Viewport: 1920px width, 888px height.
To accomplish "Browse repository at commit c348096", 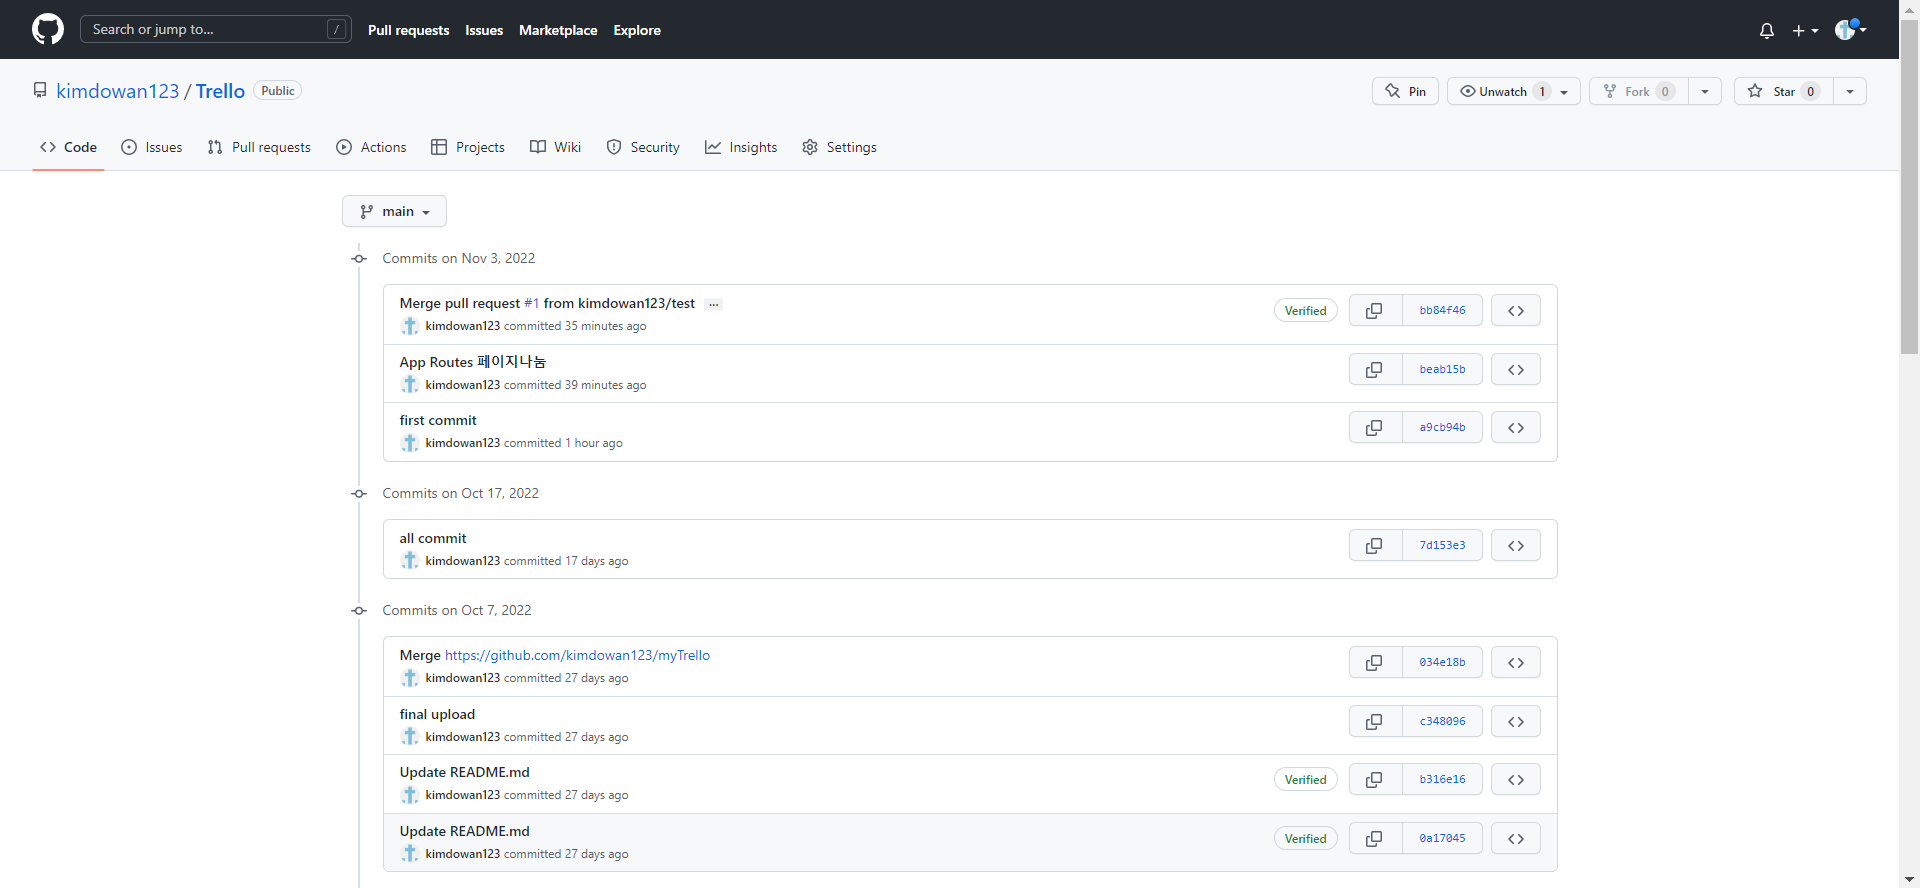I will [1516, 722].
